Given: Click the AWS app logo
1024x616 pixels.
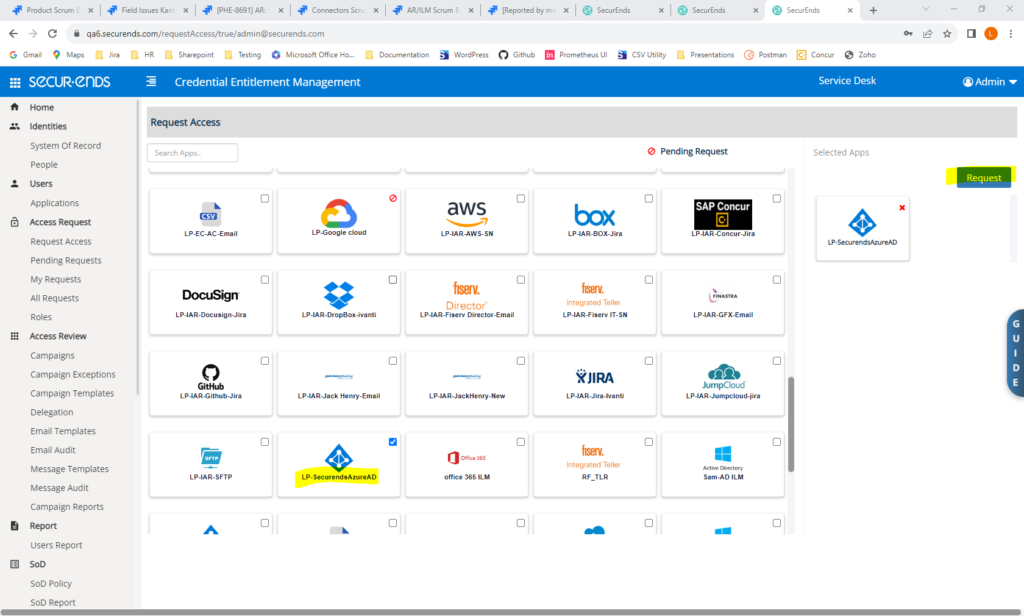Looking at the screenshot, I should point(467,213).
